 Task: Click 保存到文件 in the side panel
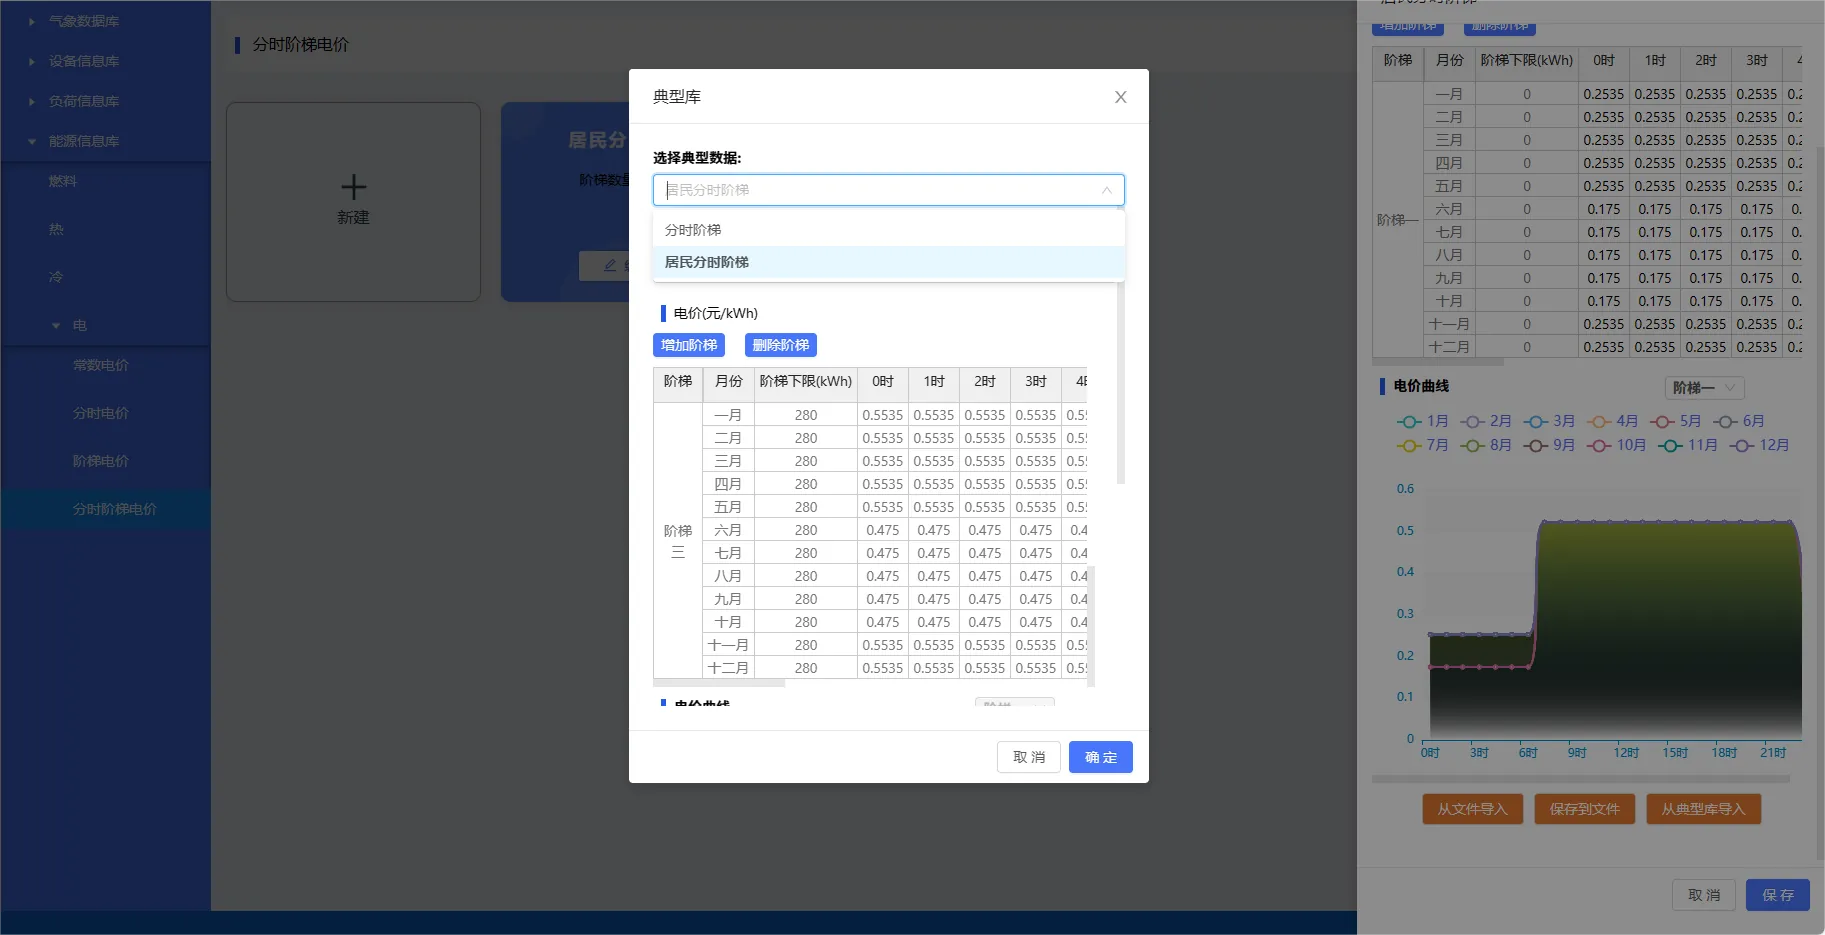tap(1584, 809)
